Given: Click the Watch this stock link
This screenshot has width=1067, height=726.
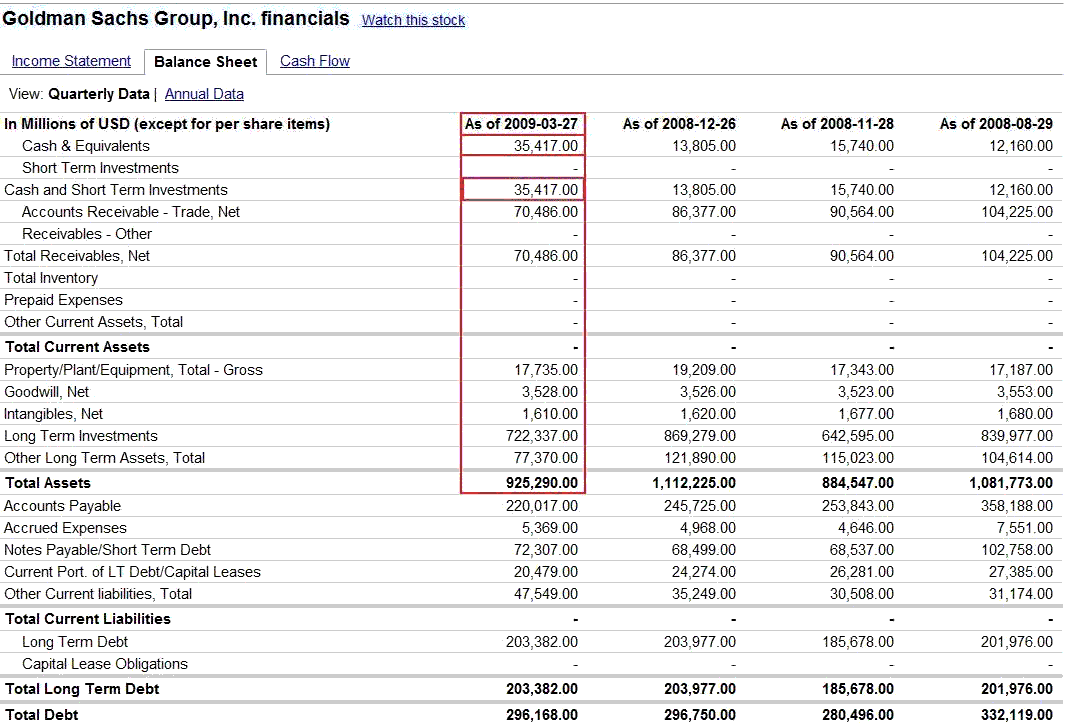Looking at the screenshot, I should click(413, 20).
